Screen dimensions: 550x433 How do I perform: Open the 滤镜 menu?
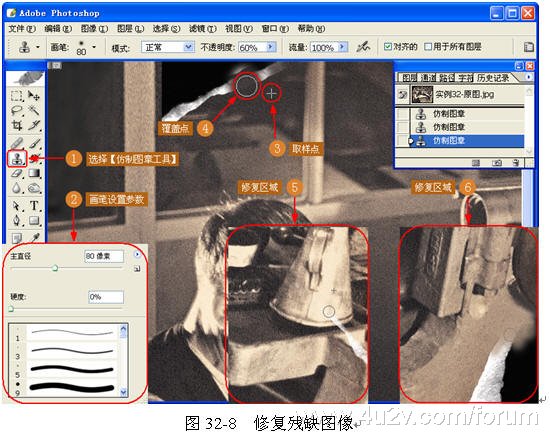[202, 29]
